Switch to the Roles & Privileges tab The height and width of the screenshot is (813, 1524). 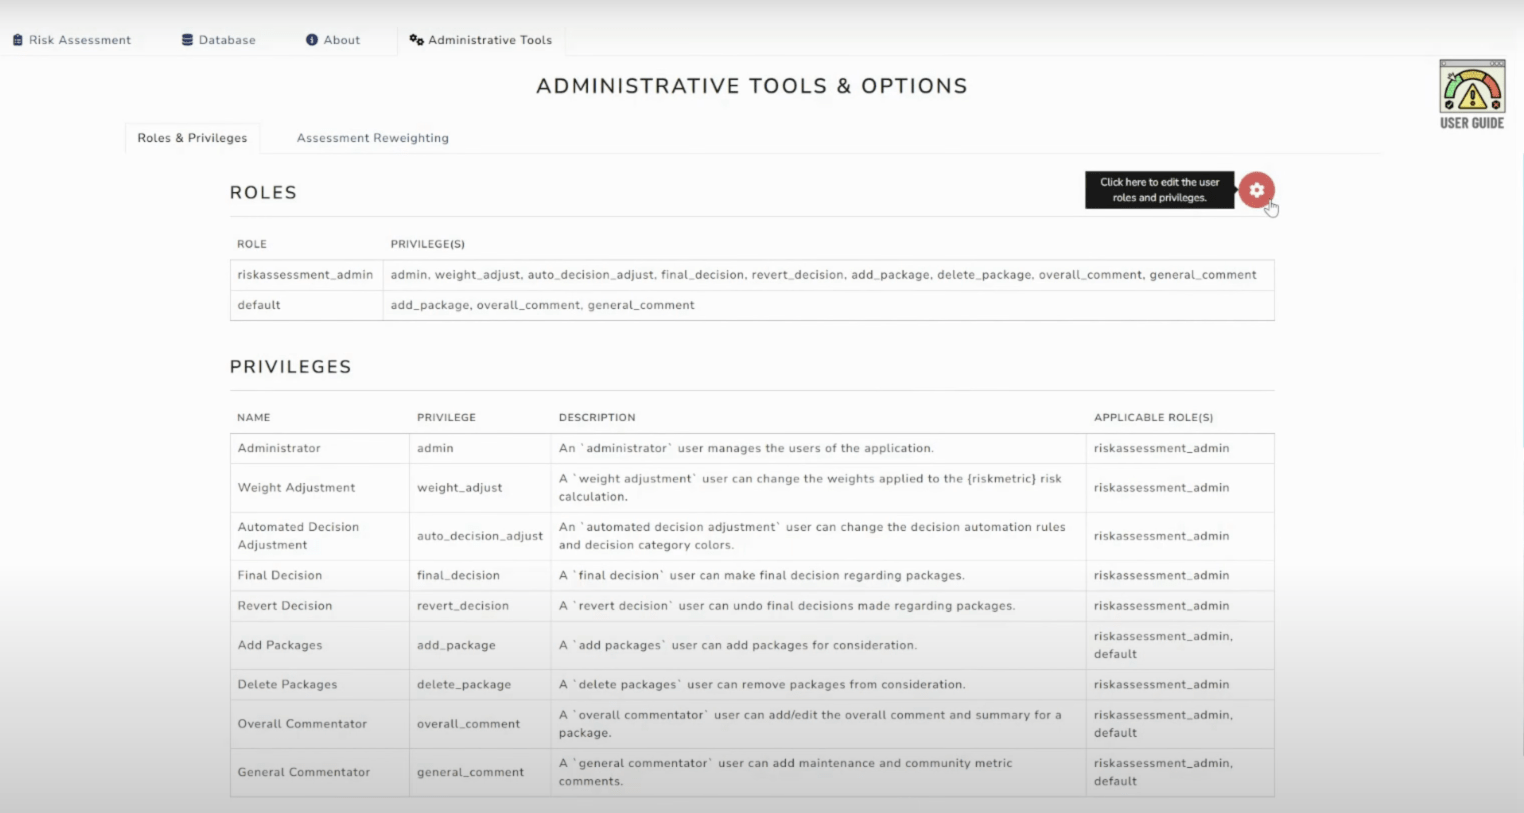click(x=192, y=138)
